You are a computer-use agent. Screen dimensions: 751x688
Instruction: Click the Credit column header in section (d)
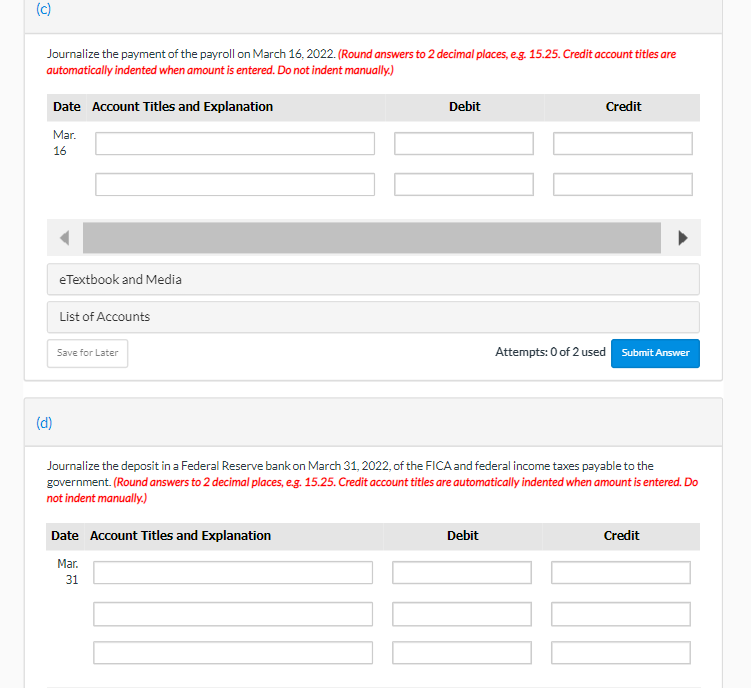point(621,536)
